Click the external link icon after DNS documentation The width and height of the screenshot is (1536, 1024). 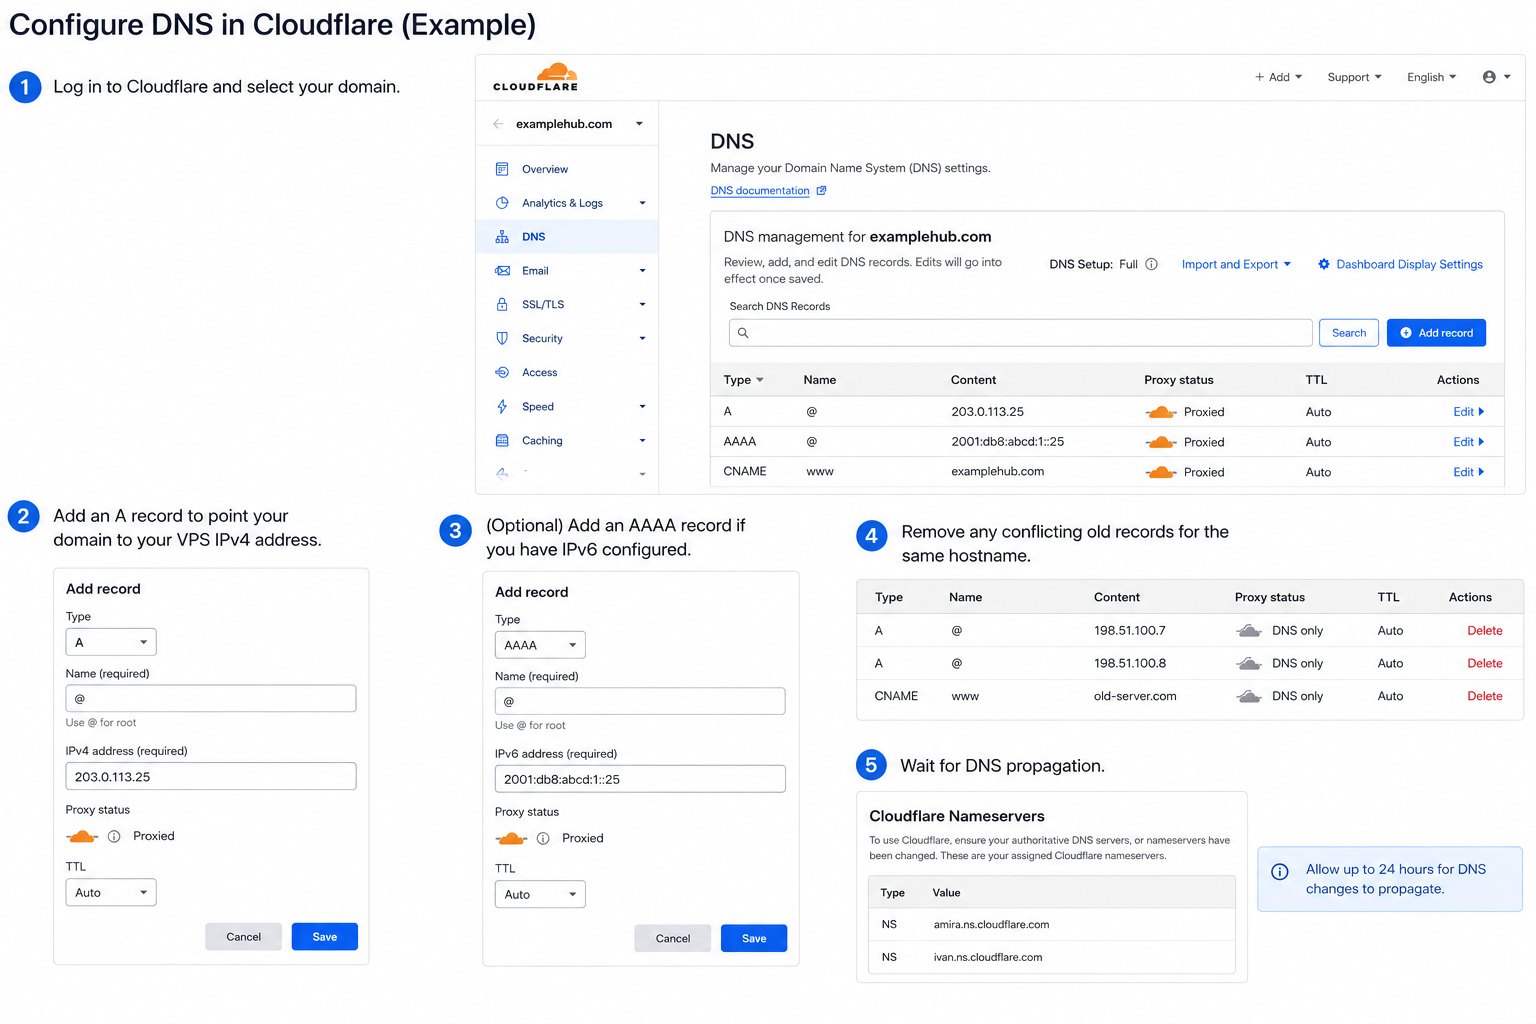(x=821, y=190)
